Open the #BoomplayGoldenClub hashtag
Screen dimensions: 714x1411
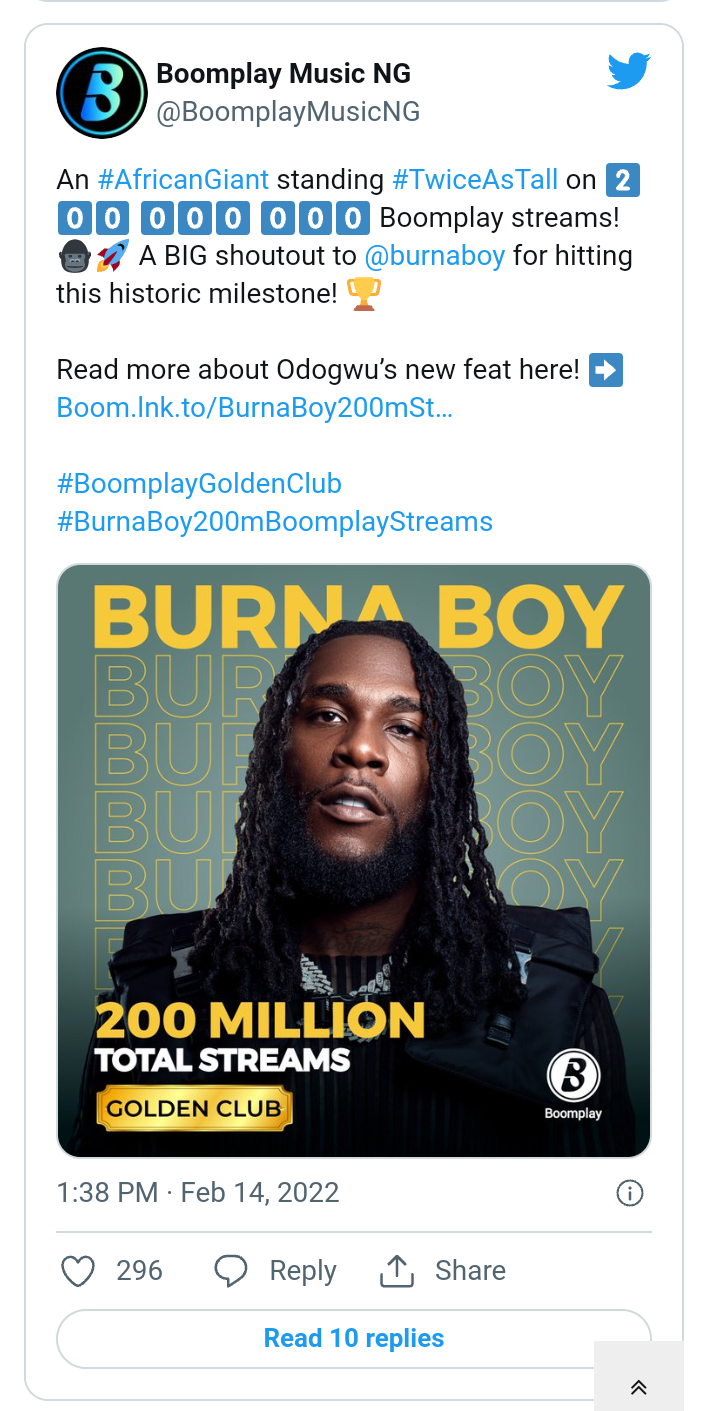click(x=199, y=484)
